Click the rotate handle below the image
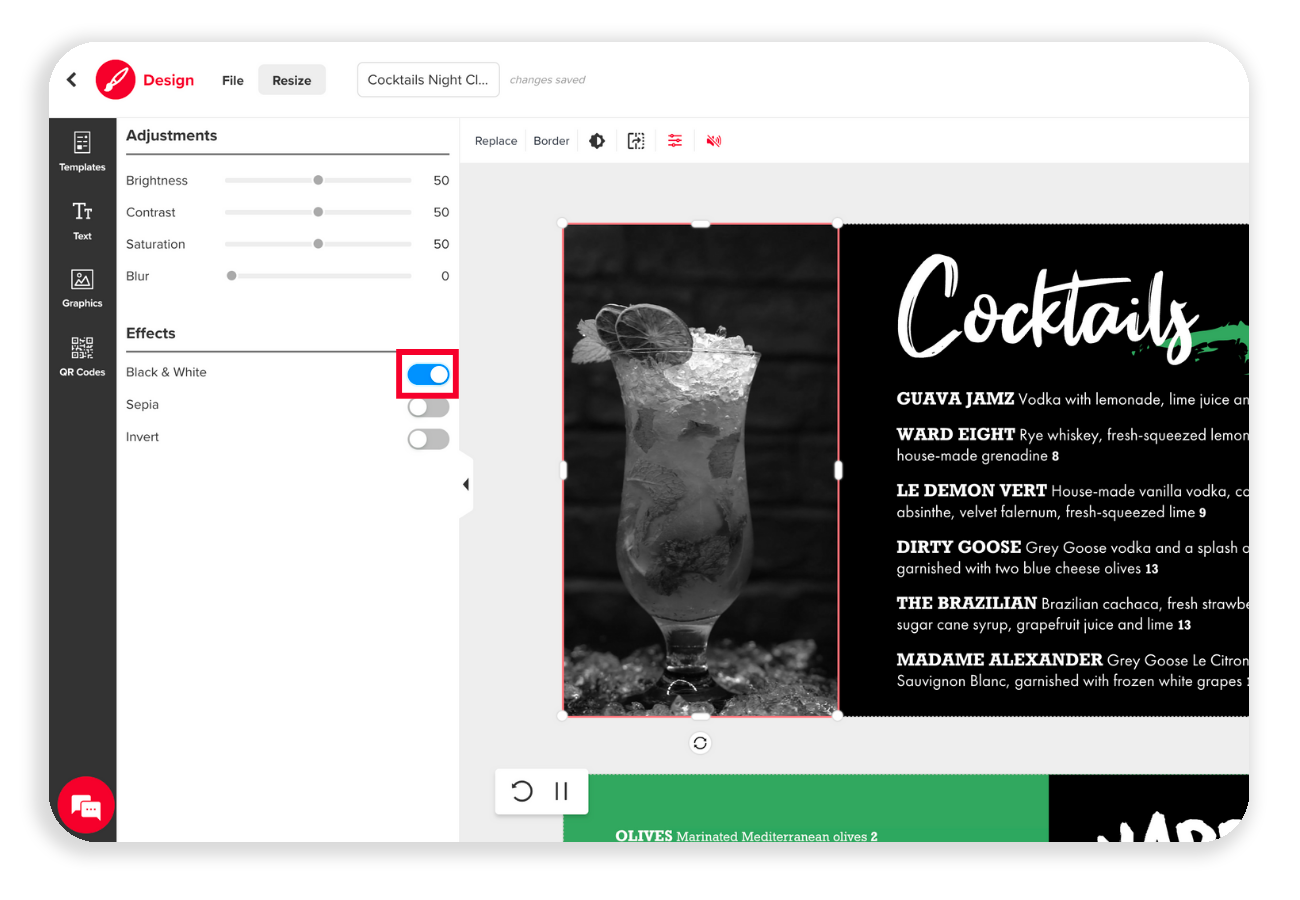 coord(700,743)
